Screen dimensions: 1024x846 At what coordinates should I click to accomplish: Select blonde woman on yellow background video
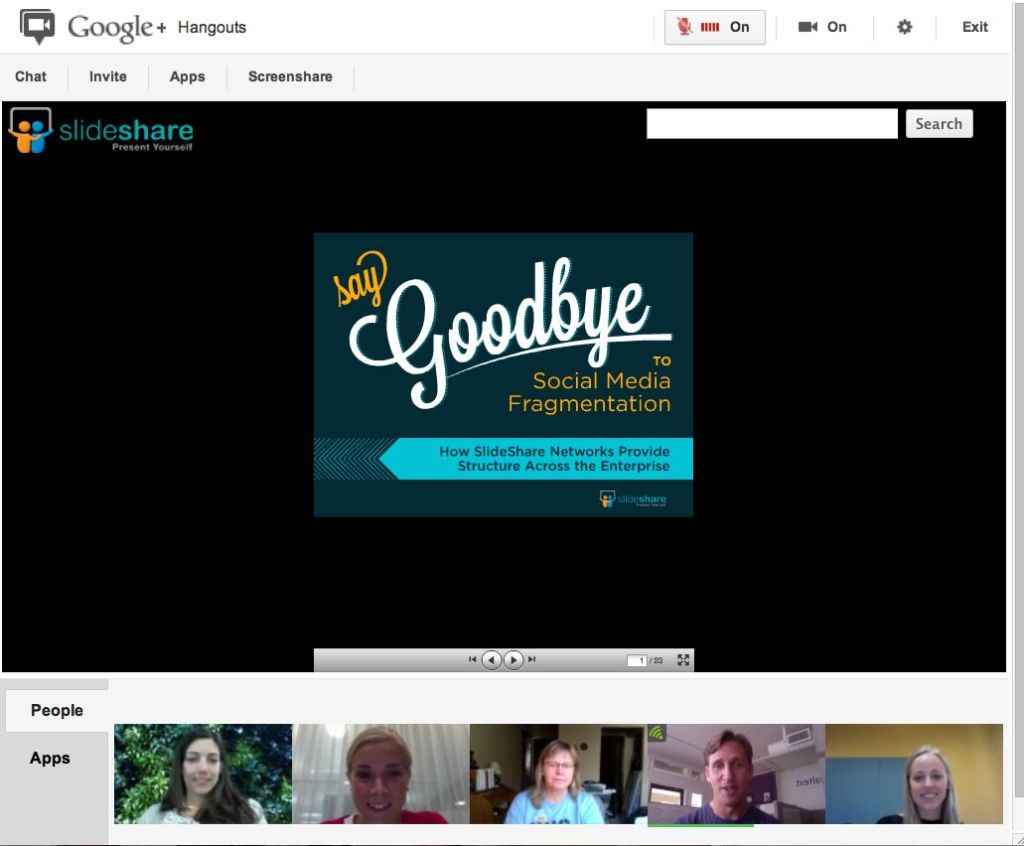pyautogui.click(x=914, y=773)
